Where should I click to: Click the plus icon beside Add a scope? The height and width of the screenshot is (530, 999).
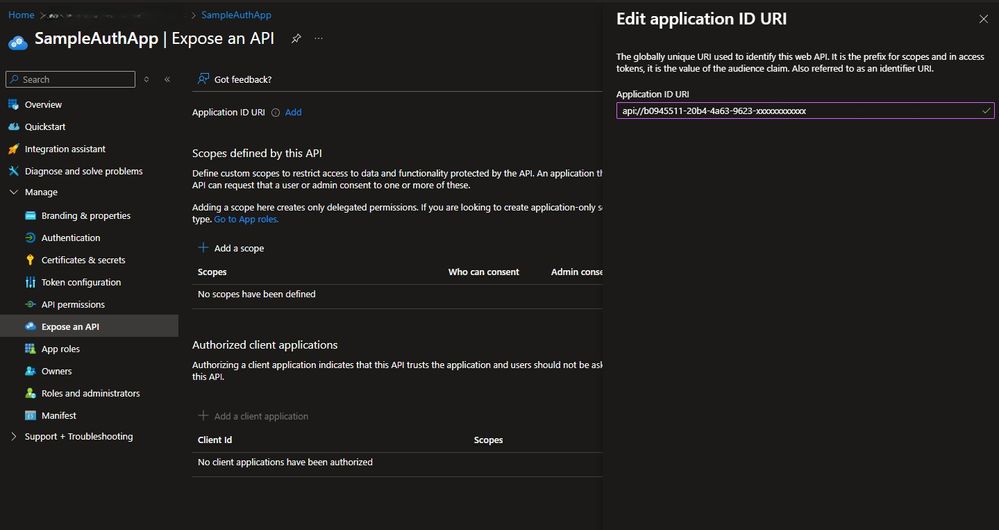coord(203,248)
